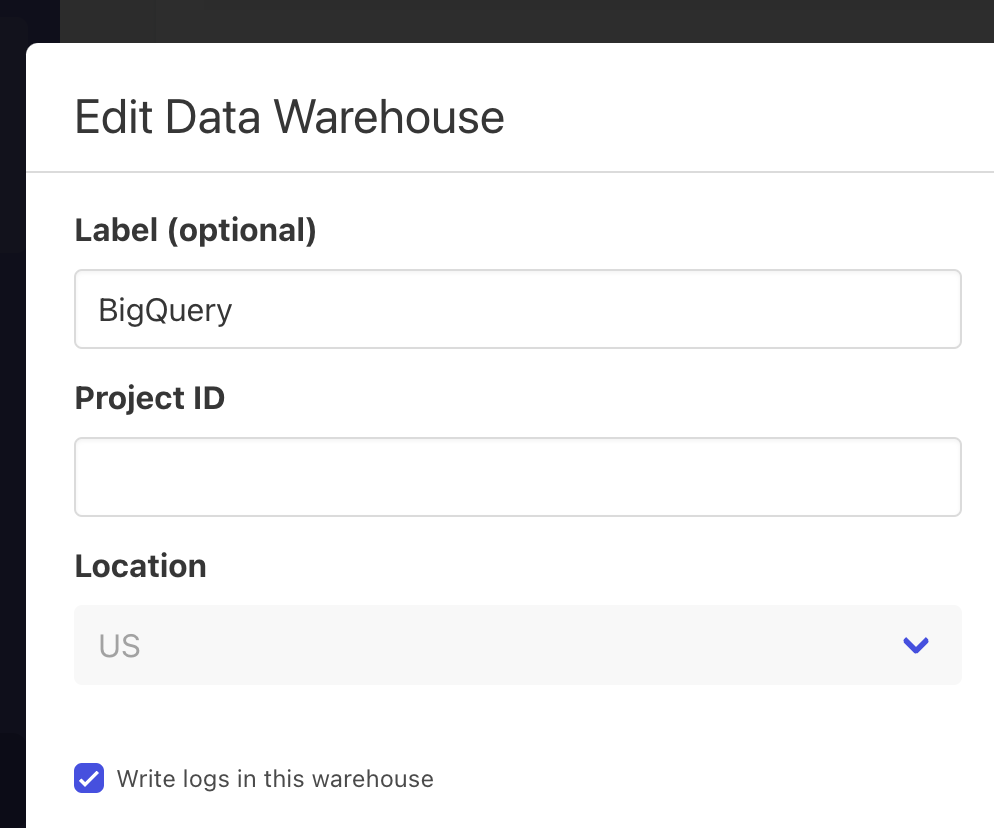The width and height of the screenshot is (994, 828).
Task: Click the Label (optional) heading
Action: pos(195,230)
